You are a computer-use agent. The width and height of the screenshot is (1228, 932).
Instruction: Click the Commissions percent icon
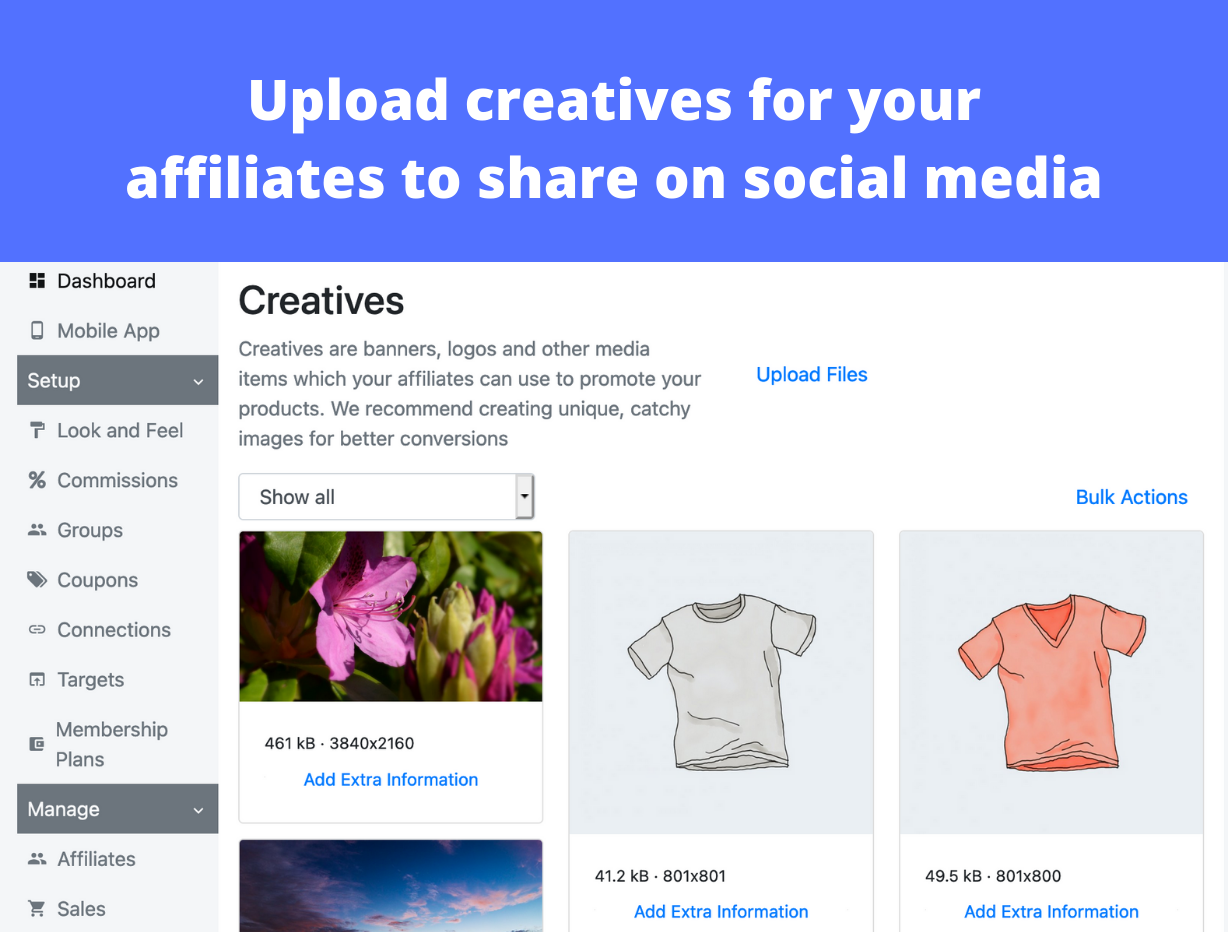coord(37,480)
